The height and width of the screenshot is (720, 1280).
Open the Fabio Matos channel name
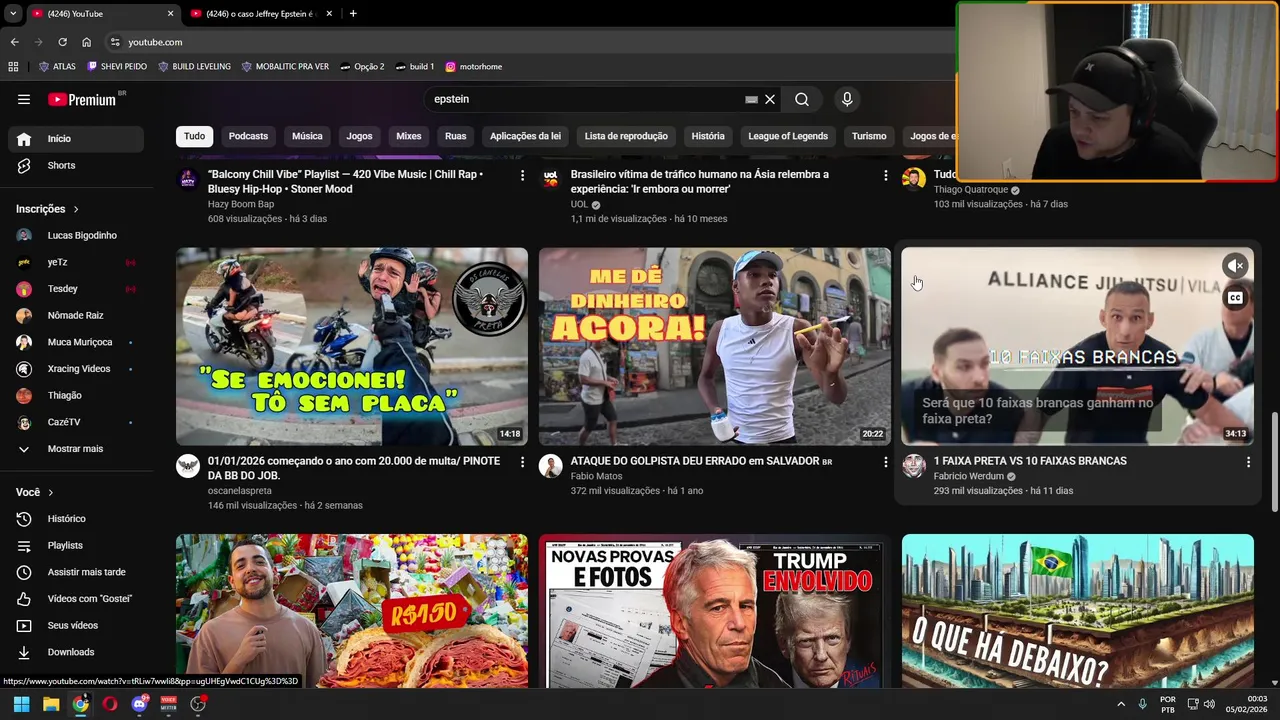[596, 476]
